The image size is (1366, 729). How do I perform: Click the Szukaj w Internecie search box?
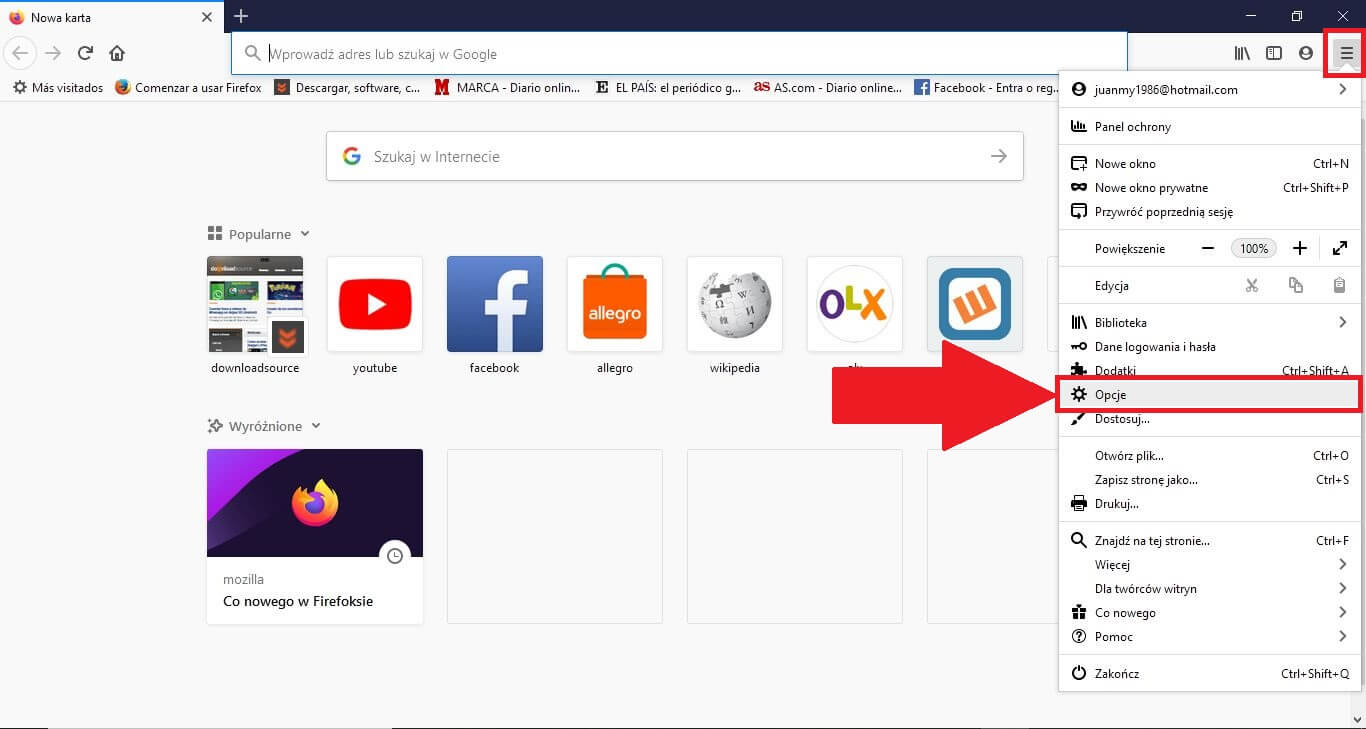[x=674, y=156]
